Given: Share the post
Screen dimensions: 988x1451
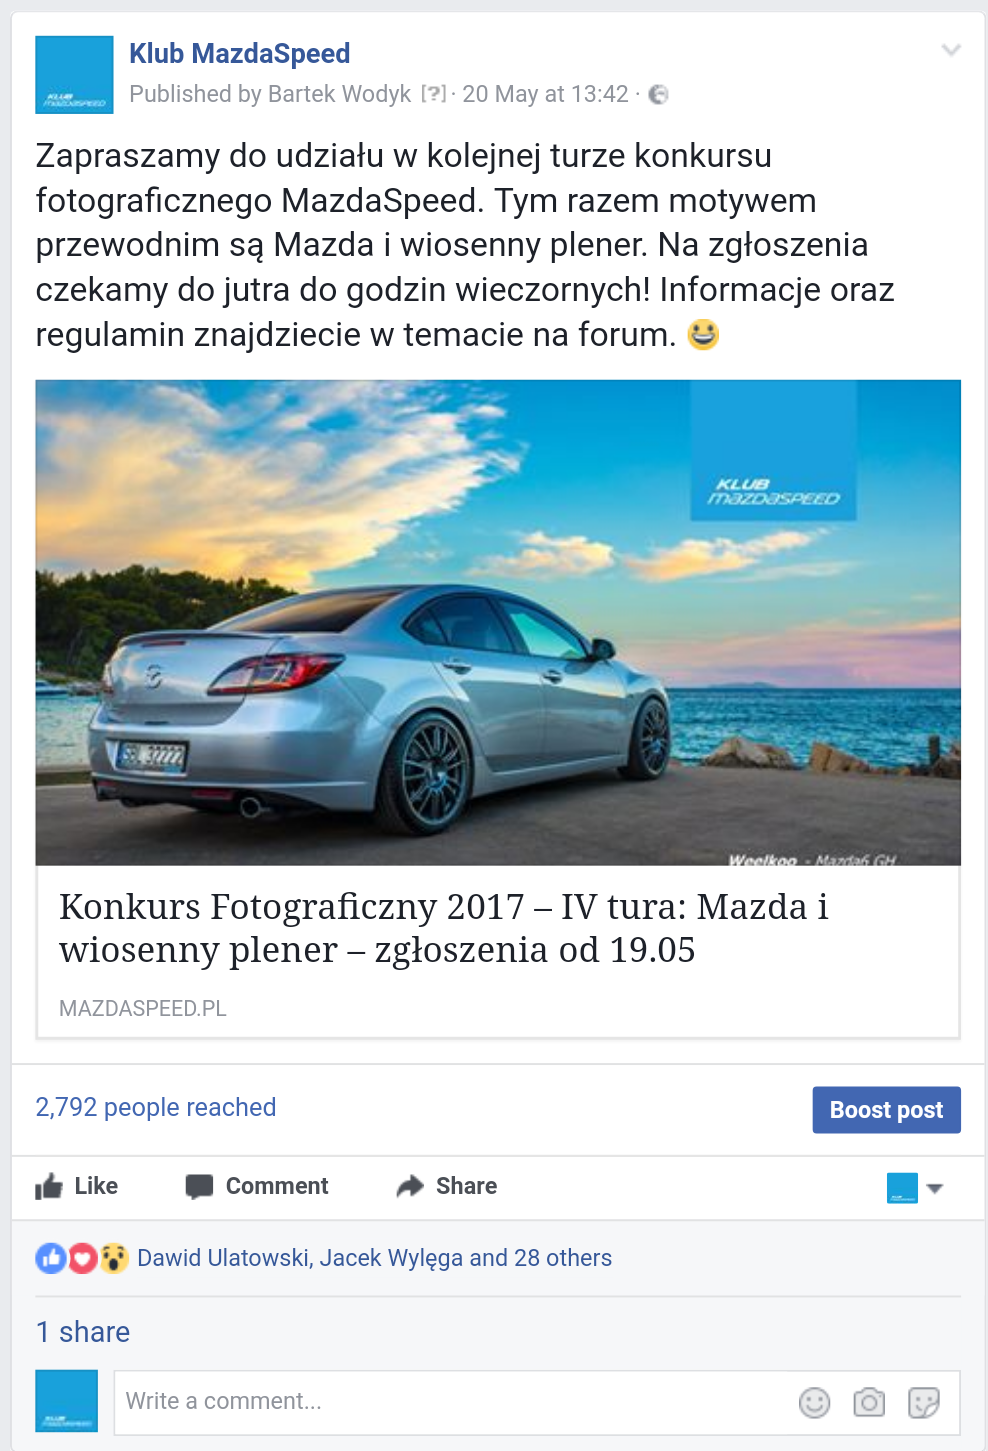Looking at the screenshot, I should pos(447,1186).
